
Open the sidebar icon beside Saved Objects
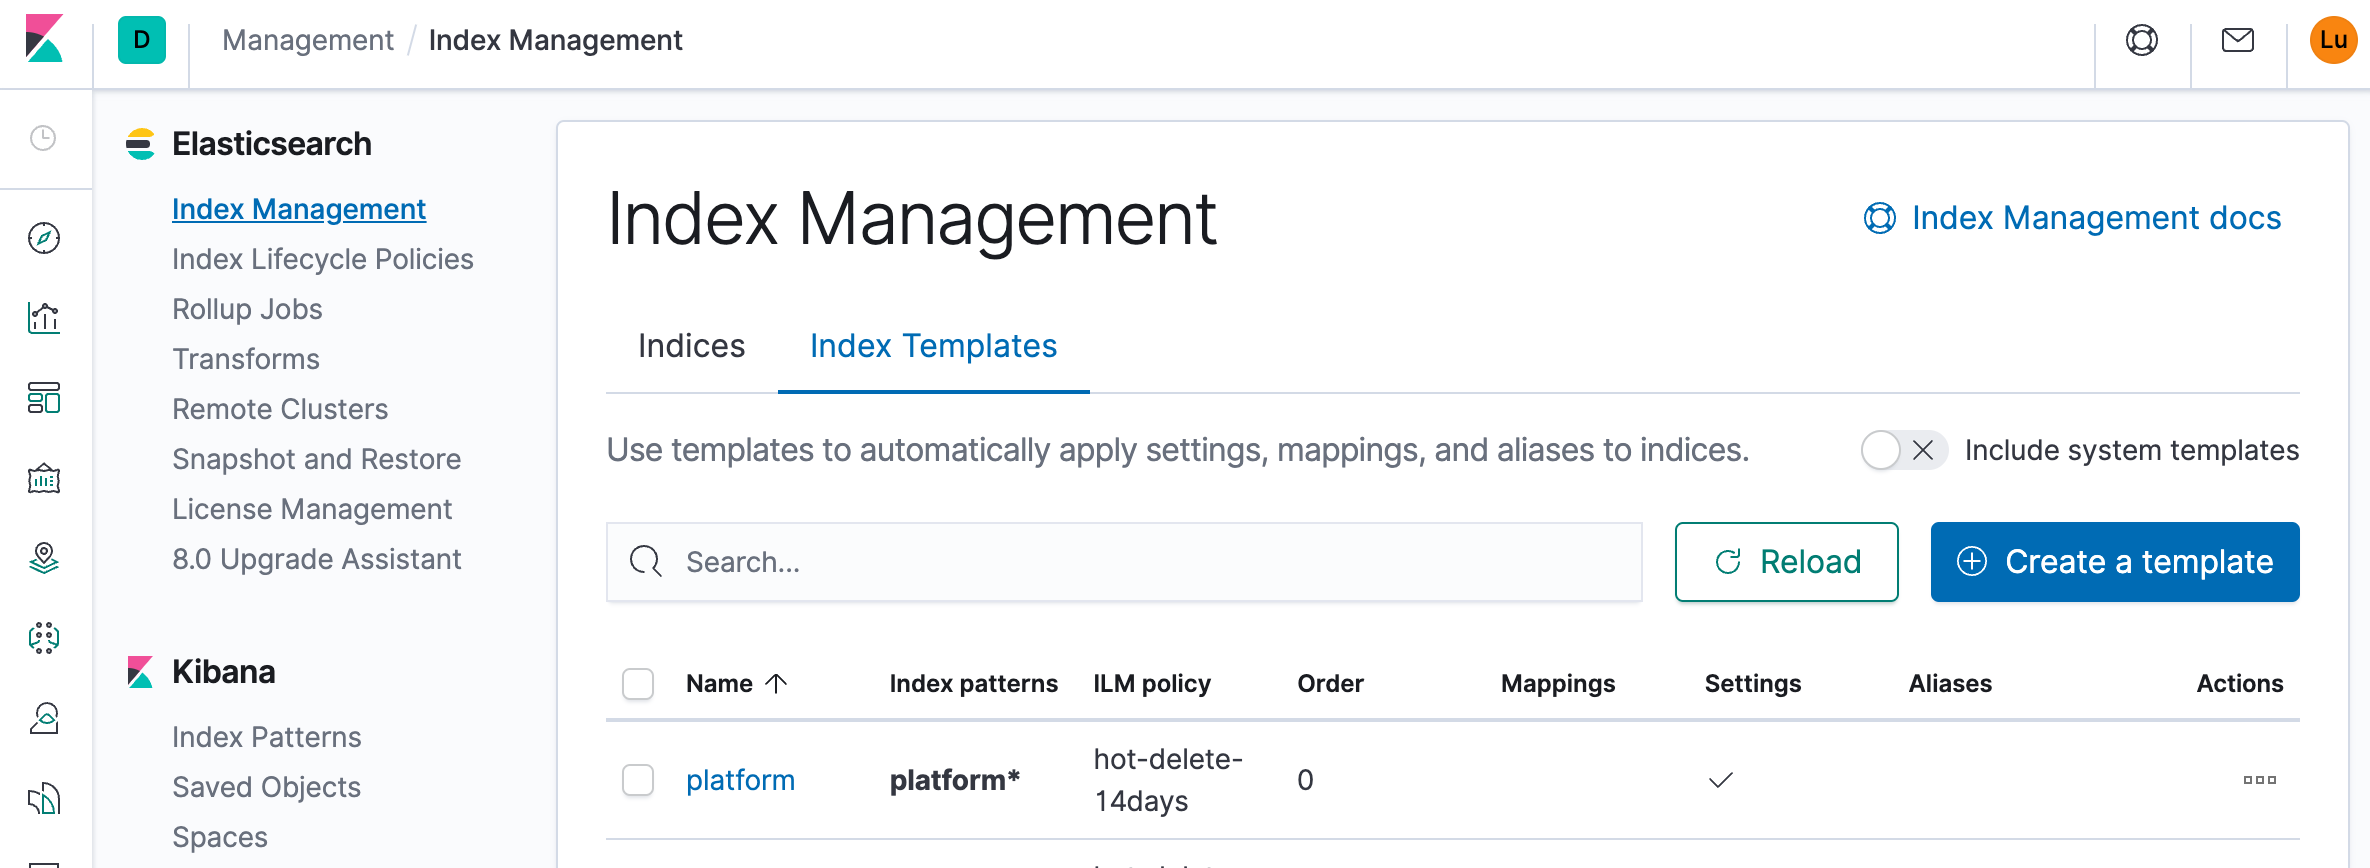coord(44,798)
